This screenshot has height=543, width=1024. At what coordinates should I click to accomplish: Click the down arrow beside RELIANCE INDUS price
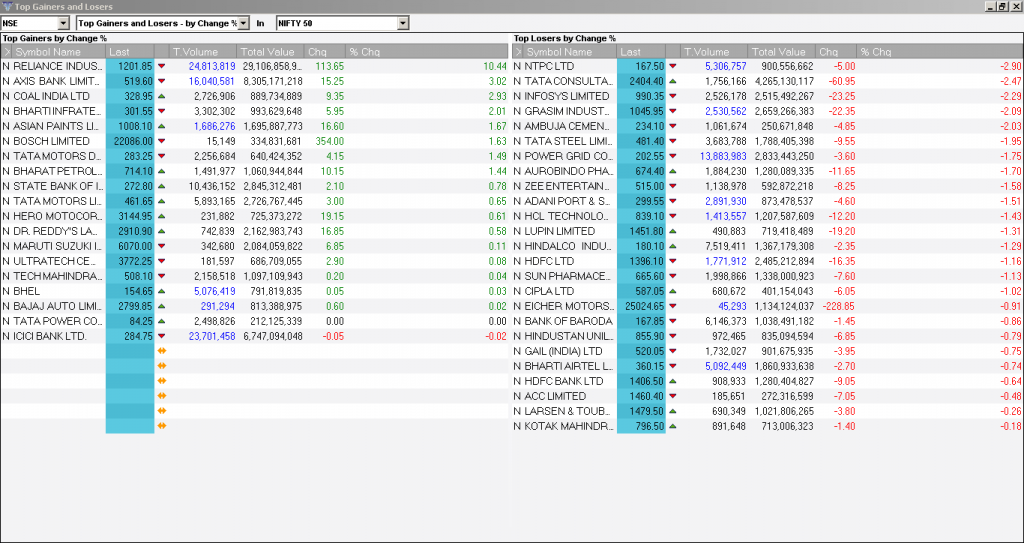[x=162, y=66]
